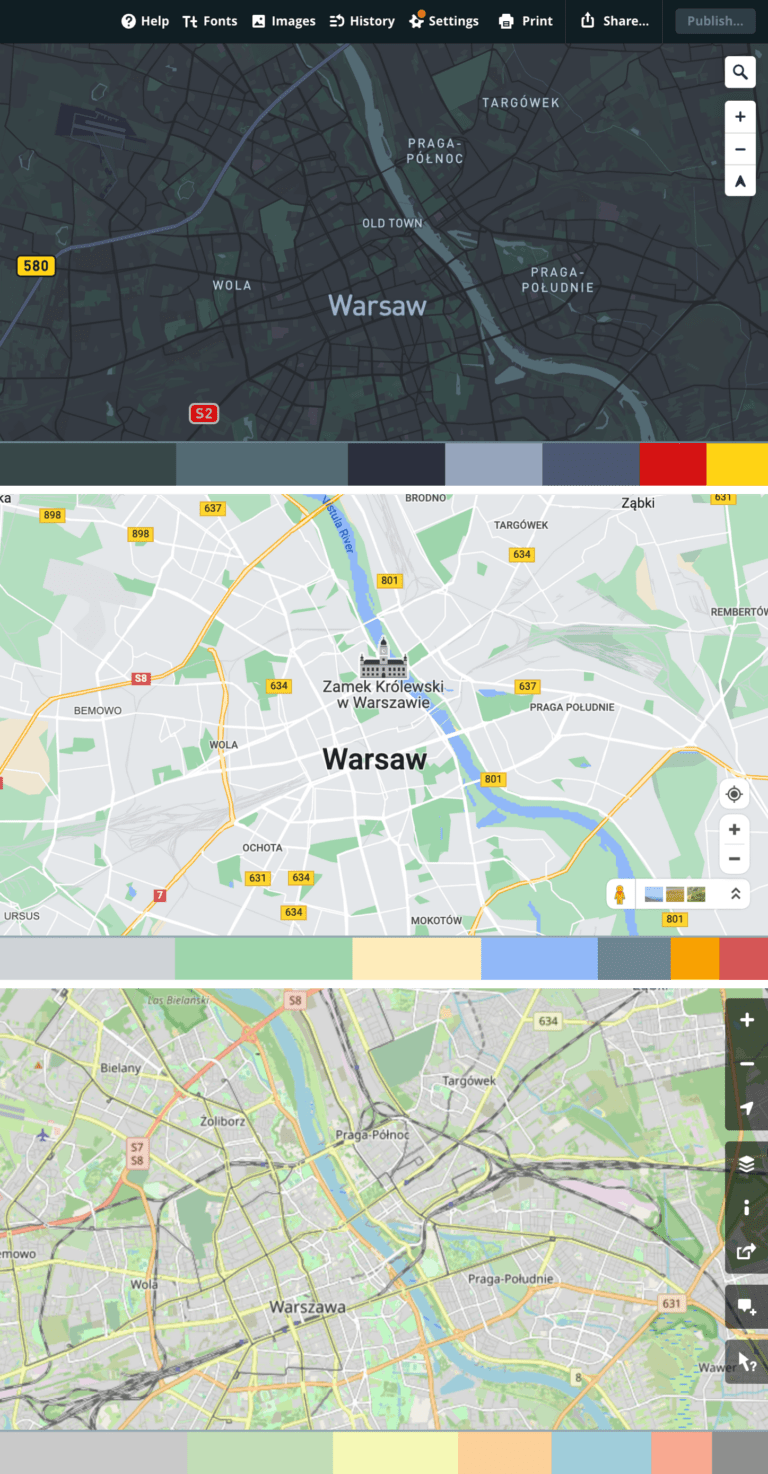Click the Zamek Królewski castle icon
This screenshot has height=1474, width=768.
click(383, 658)
